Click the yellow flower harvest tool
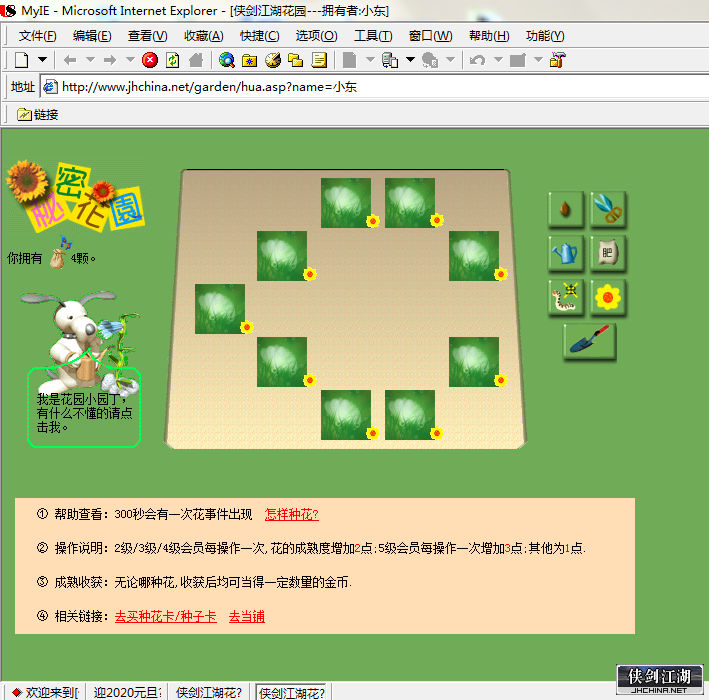 coord(608,297)
